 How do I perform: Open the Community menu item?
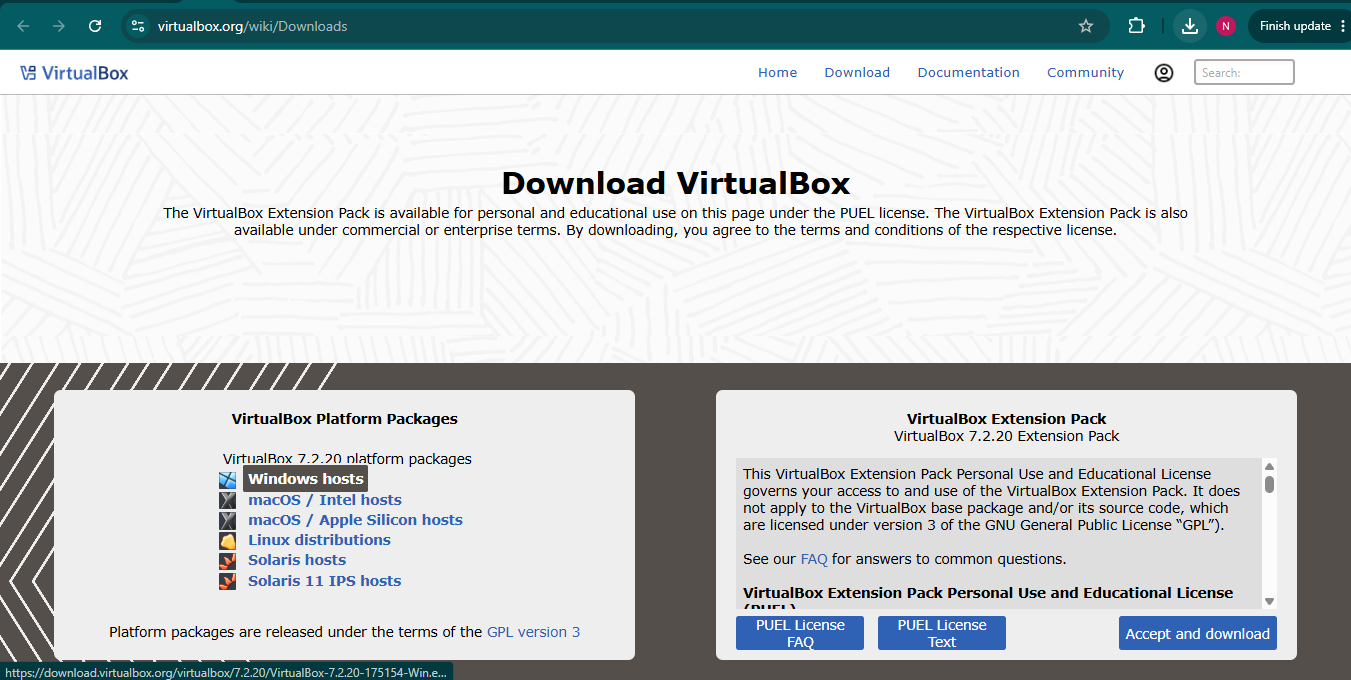(x=1085, y=72)
